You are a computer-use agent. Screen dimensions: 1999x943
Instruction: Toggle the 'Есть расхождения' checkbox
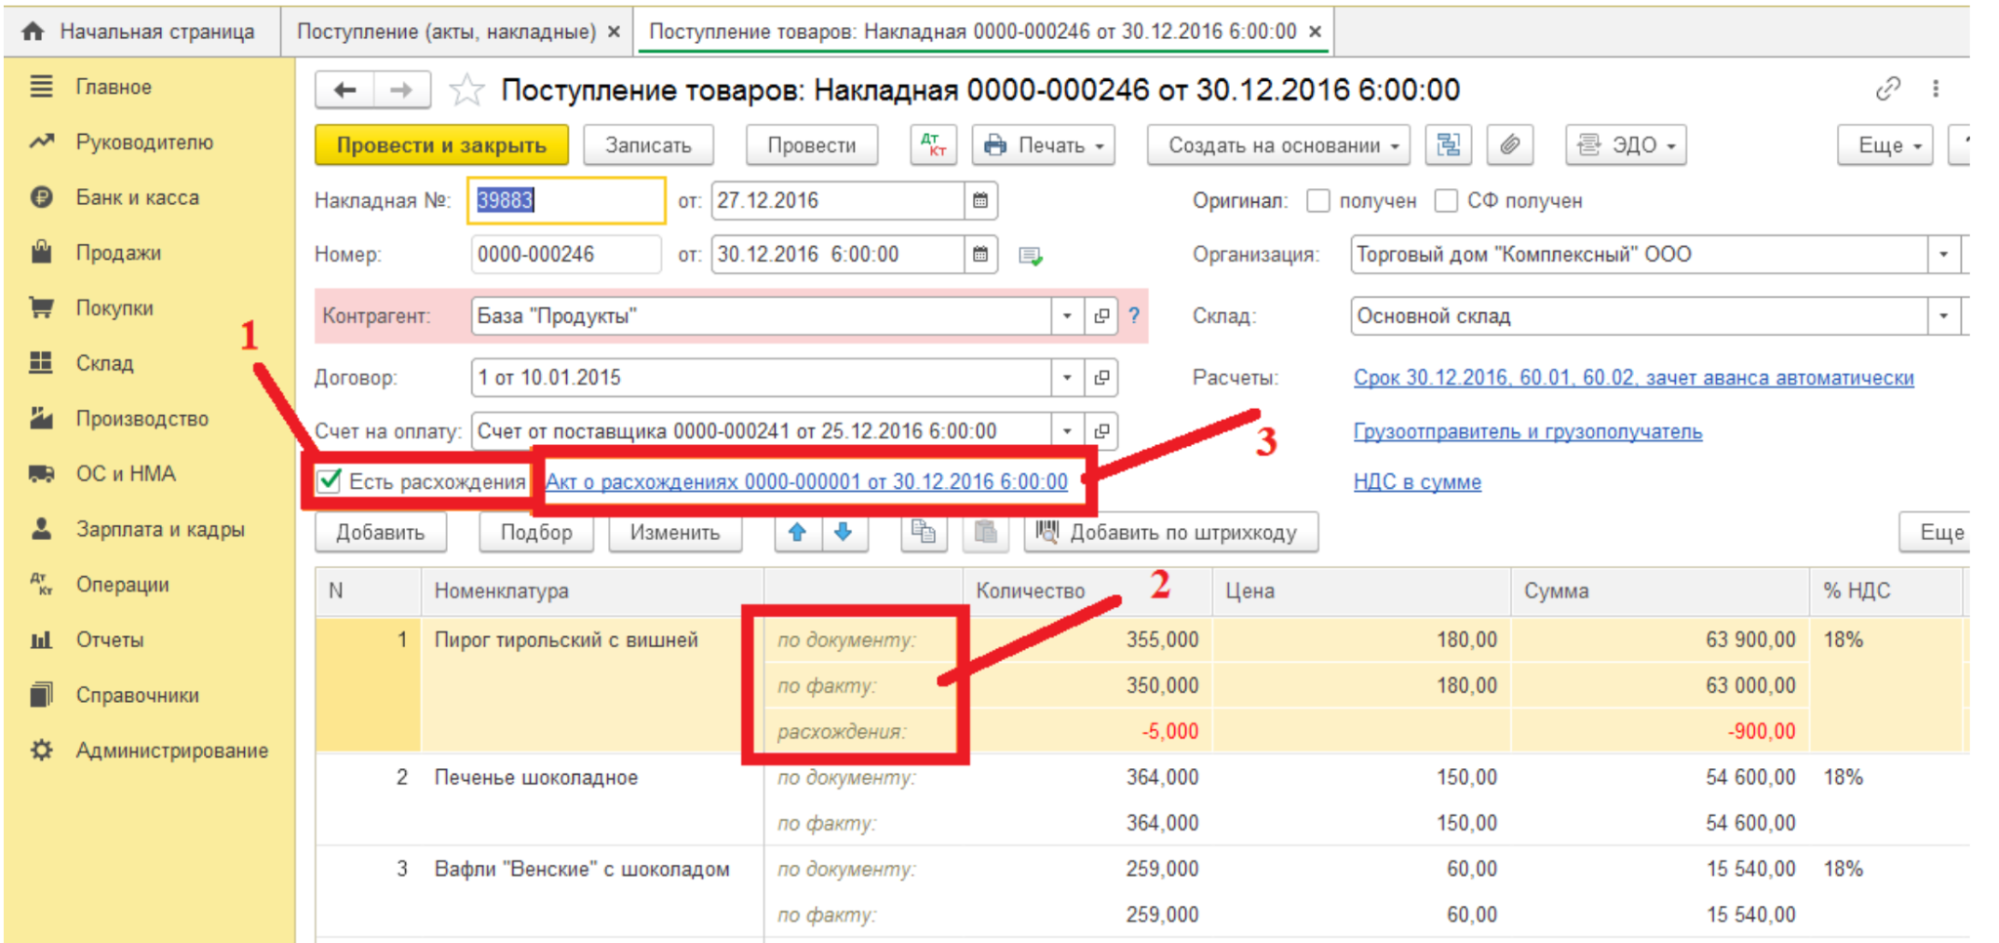click(329, 481)
